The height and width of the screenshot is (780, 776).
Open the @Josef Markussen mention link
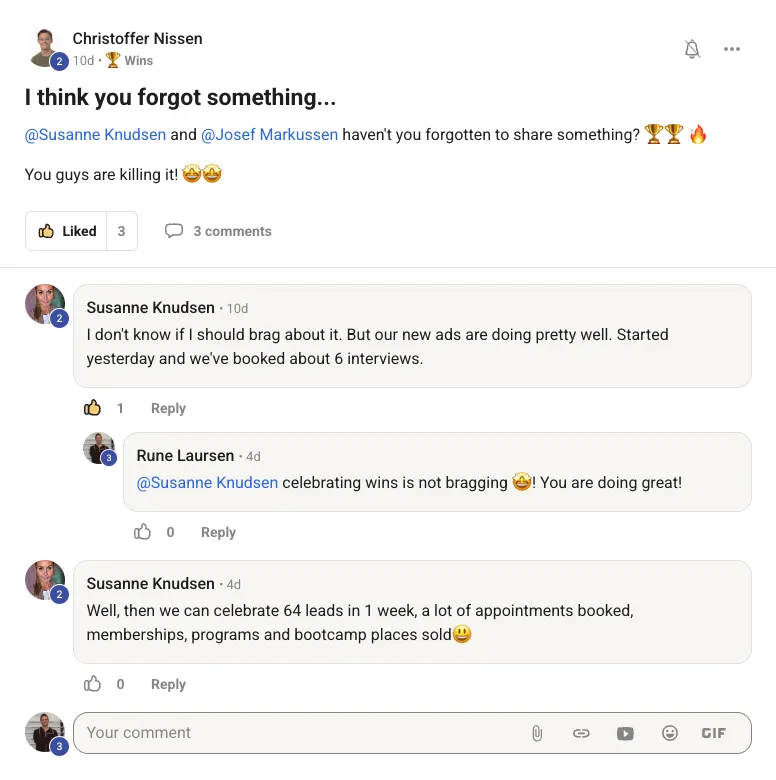point(269,134)
